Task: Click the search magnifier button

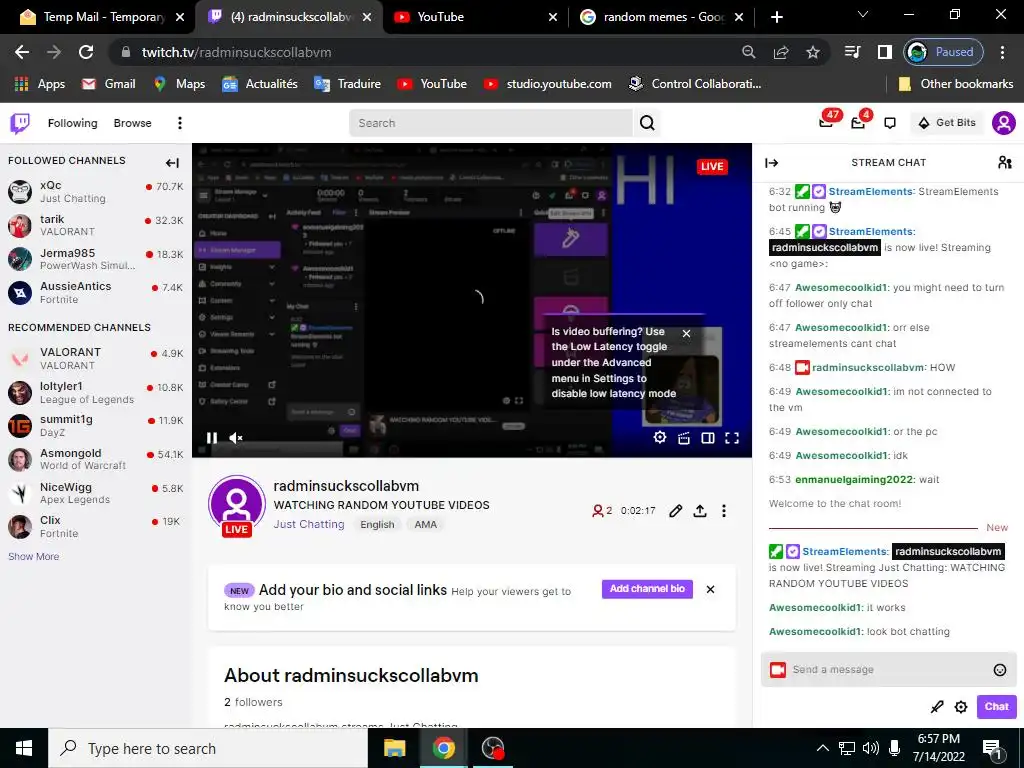Action: (x=647, y=123)
